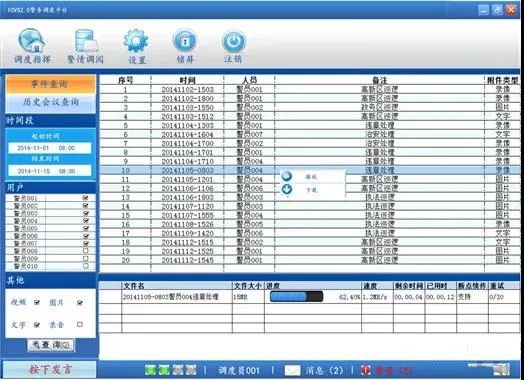Select the row with time 20141109-1420
Viewport: 524px width, 380px height.
click(310, 233)
